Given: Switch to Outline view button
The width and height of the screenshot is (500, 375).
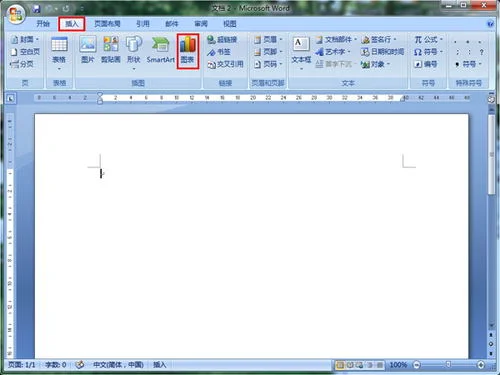Looking at the screenshot, I should (x=369, y=365).
